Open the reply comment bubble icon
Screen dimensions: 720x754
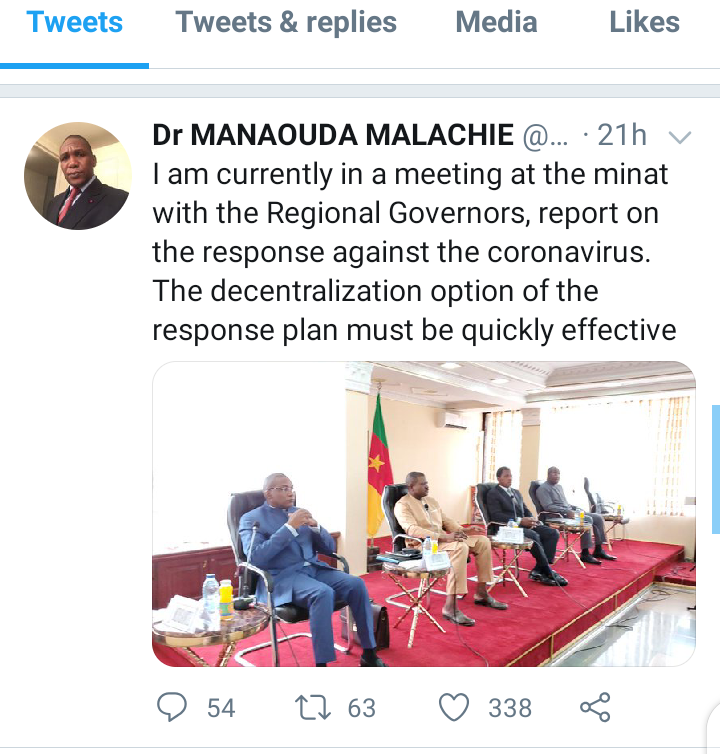172,707
